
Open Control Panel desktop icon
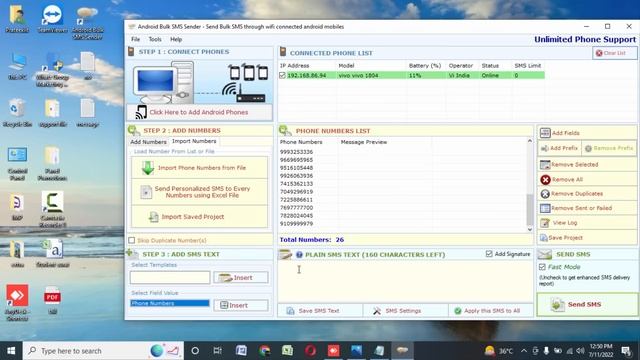pos(17,163)
